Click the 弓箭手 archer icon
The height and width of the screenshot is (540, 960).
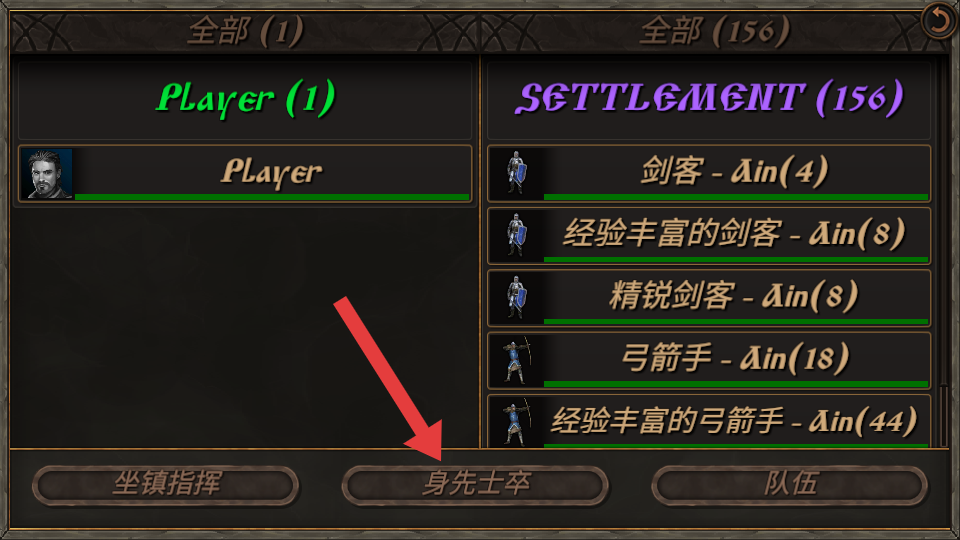tap(517, 361)
